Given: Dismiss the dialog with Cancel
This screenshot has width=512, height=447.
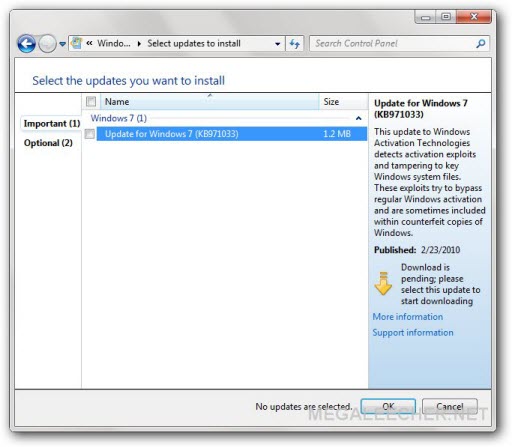Looking at the screenshot, I should [450, 407].
